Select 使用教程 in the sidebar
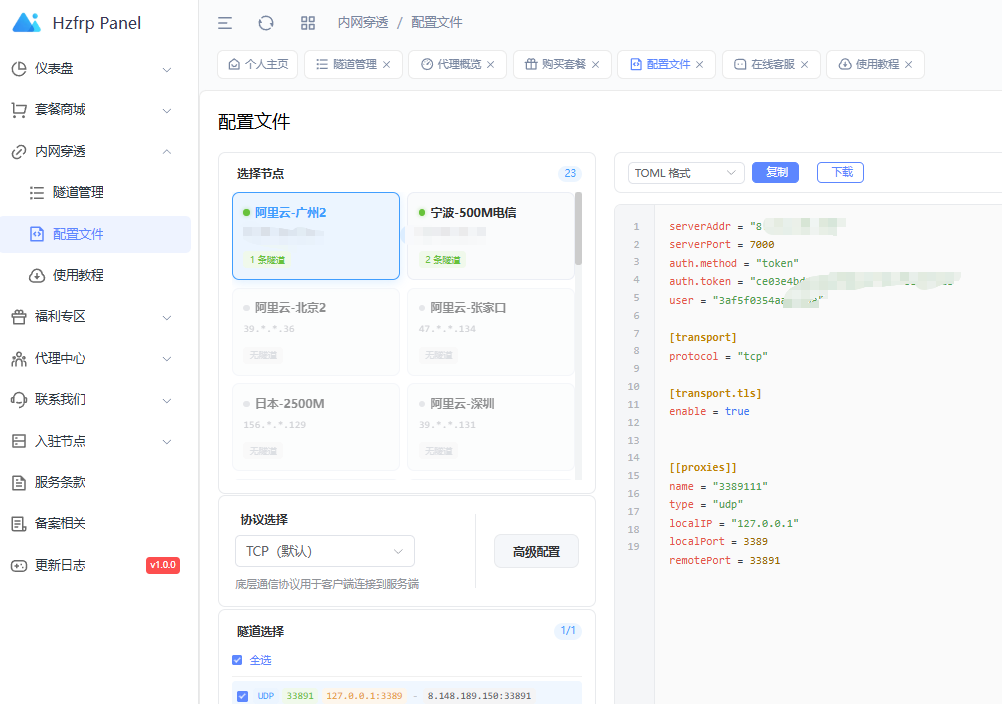1002x704 pixels. coord(95,275)
